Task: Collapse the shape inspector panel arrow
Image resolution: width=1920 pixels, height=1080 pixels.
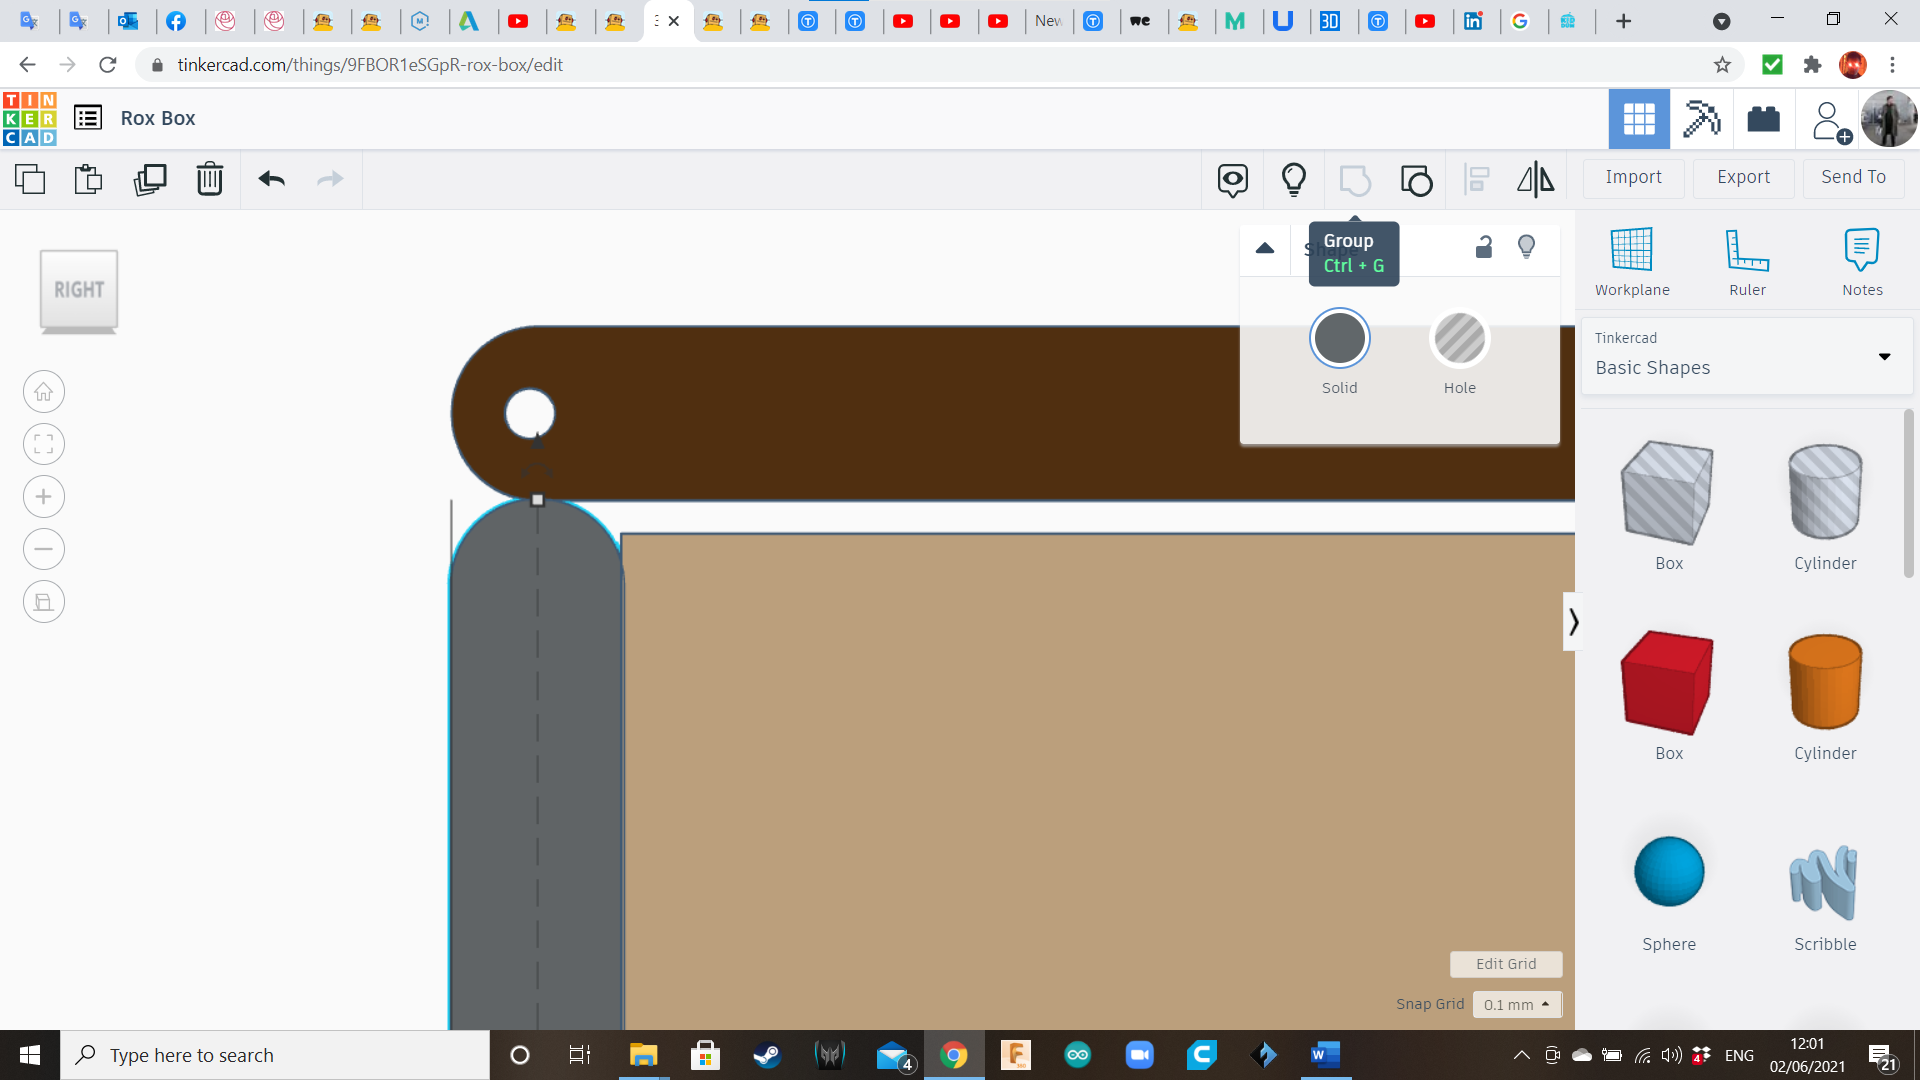Action: [x=1265, y=248]
